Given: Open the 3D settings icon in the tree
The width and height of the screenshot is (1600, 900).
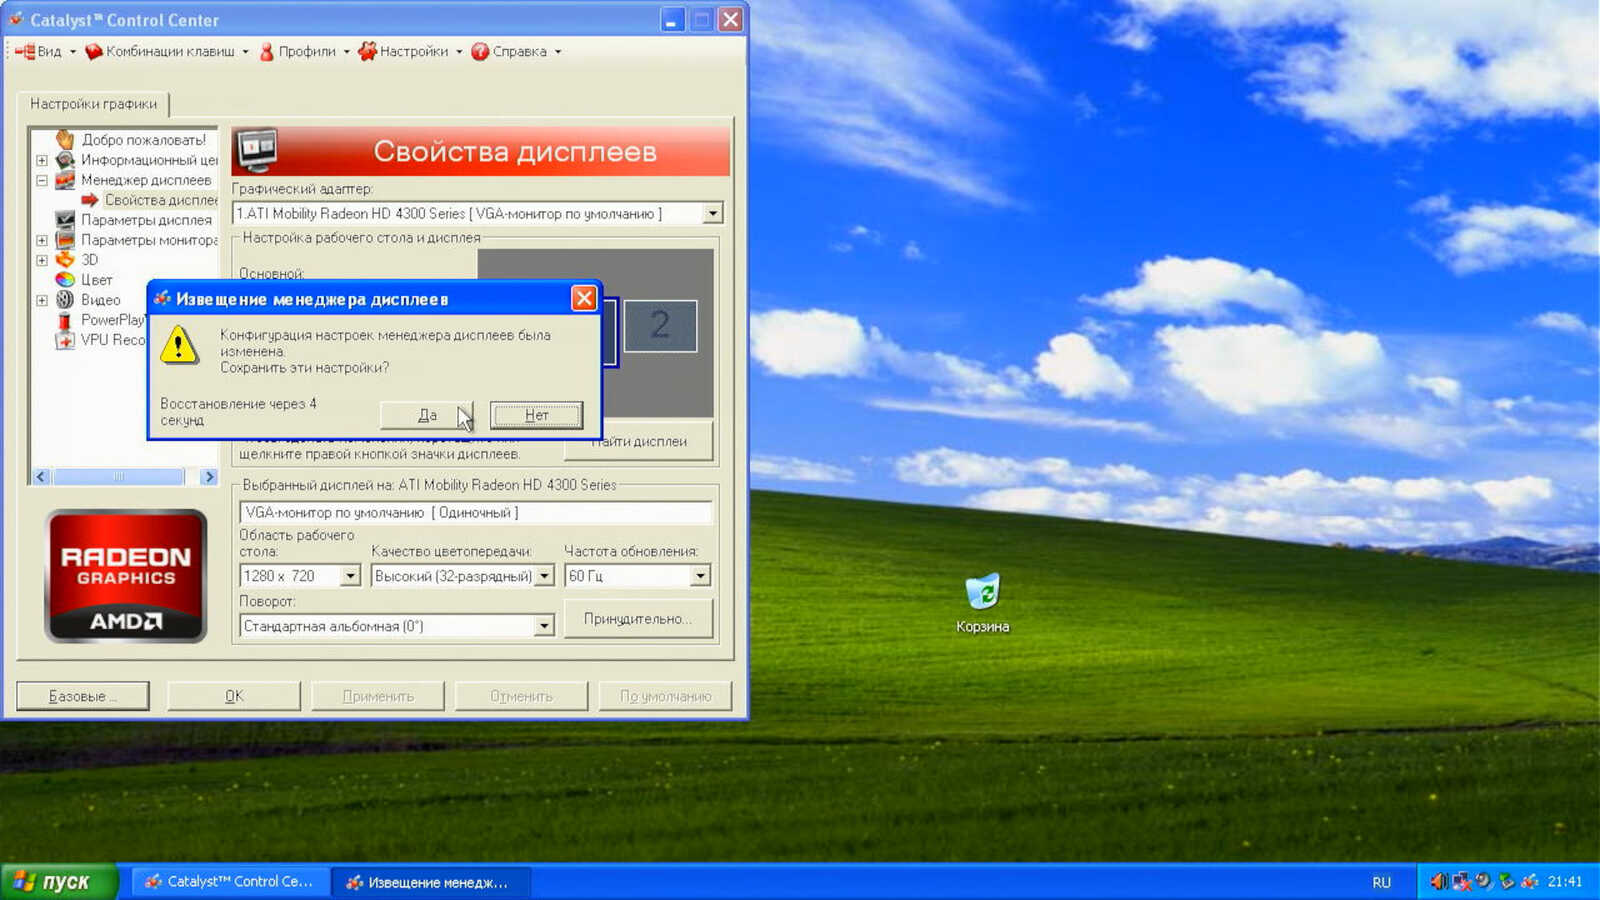Looking at the screenshot, I should coord(65,260).
